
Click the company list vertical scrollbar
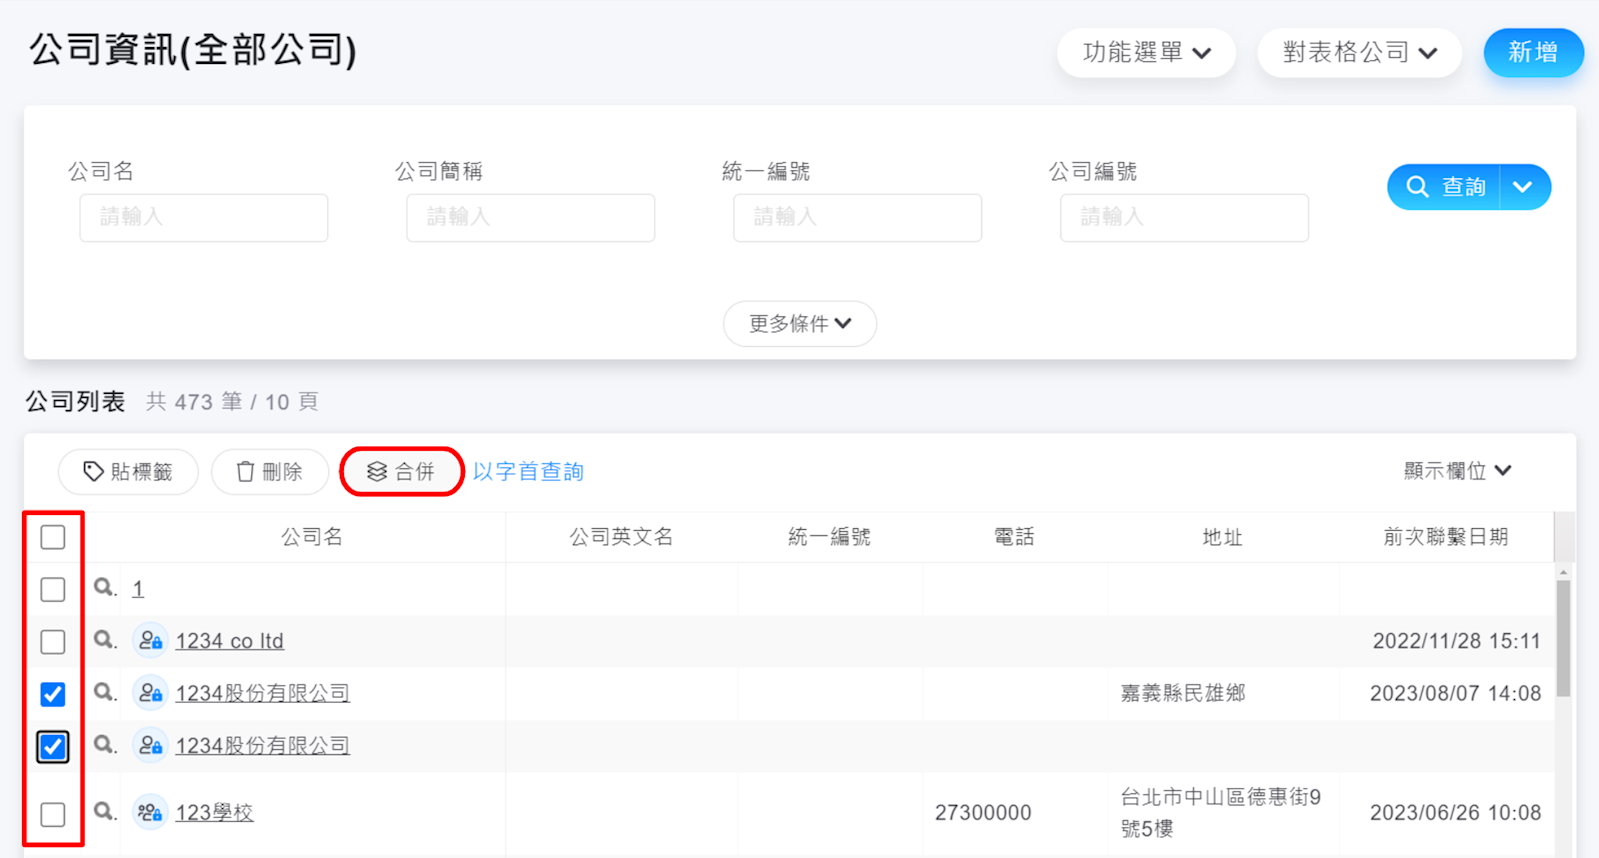point(1563,640)
